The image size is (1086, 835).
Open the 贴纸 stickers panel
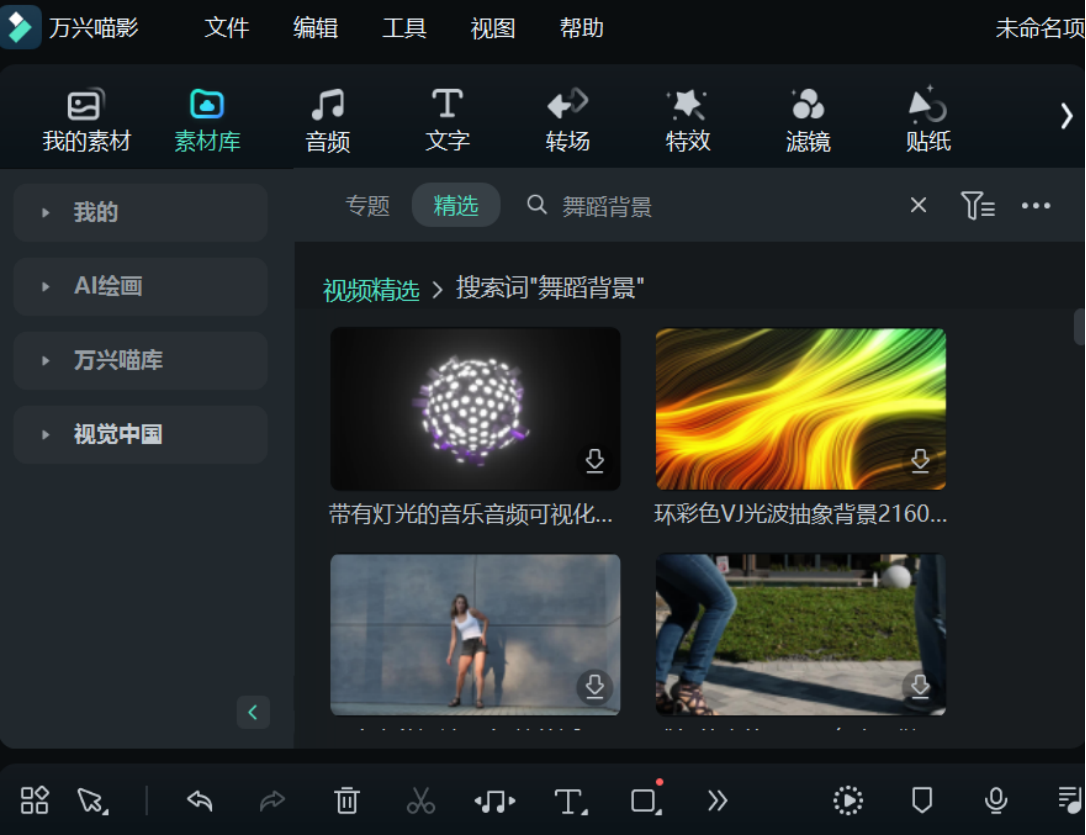928,121
